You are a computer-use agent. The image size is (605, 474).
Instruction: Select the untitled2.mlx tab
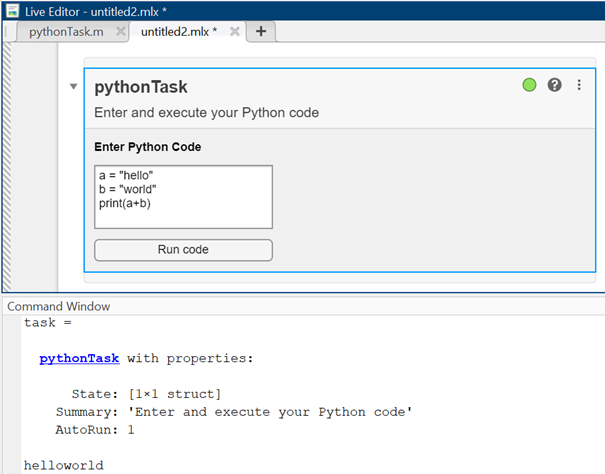(x=179, y=32)
